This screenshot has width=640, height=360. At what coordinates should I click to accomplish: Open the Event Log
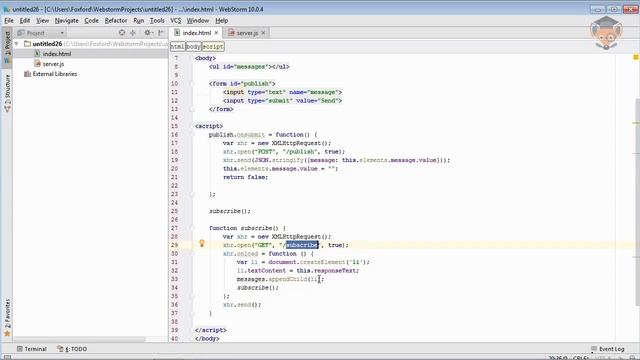[608, 349]
